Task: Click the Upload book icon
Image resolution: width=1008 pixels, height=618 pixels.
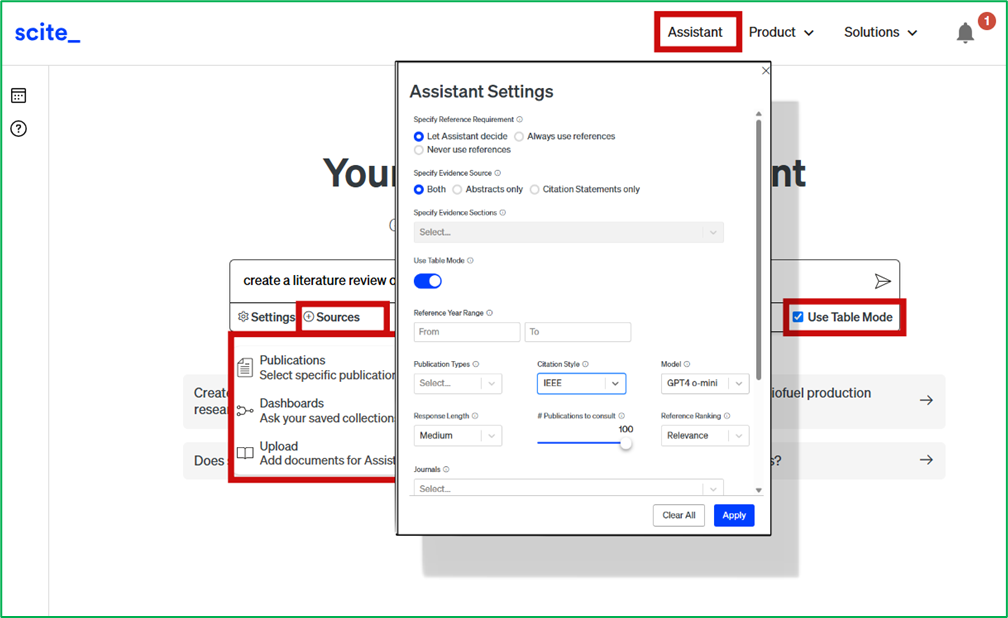Action: pos(245,454)
